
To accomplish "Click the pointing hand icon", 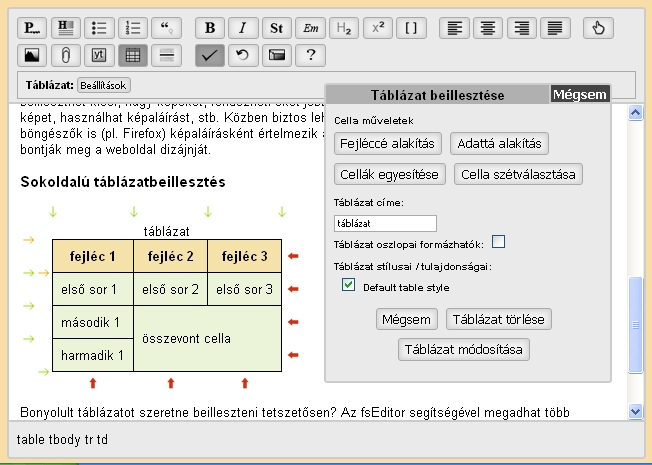I will click(598, 28).
